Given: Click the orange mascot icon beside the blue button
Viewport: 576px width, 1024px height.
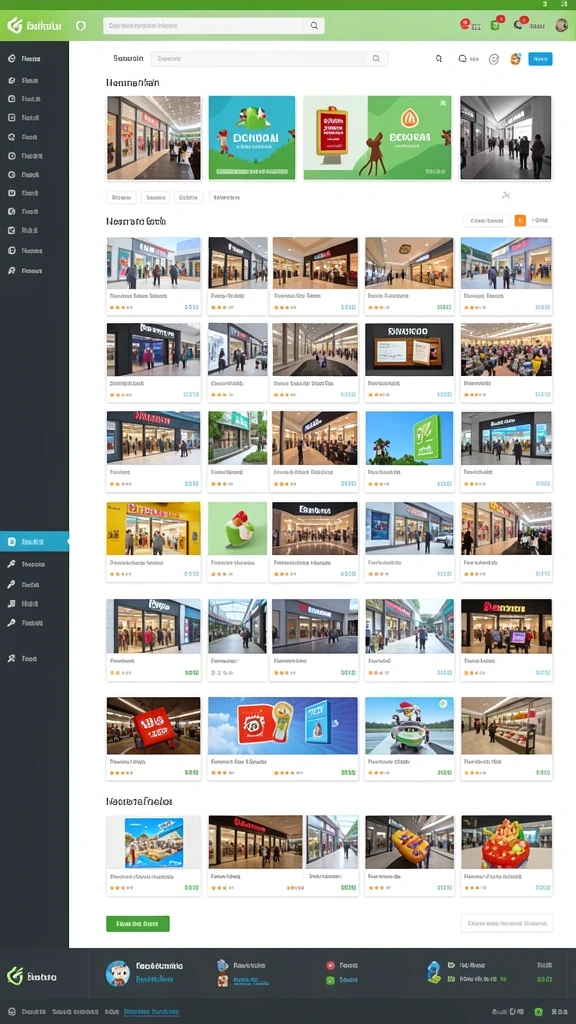Looking at the screenshot, I should [515, 59].
